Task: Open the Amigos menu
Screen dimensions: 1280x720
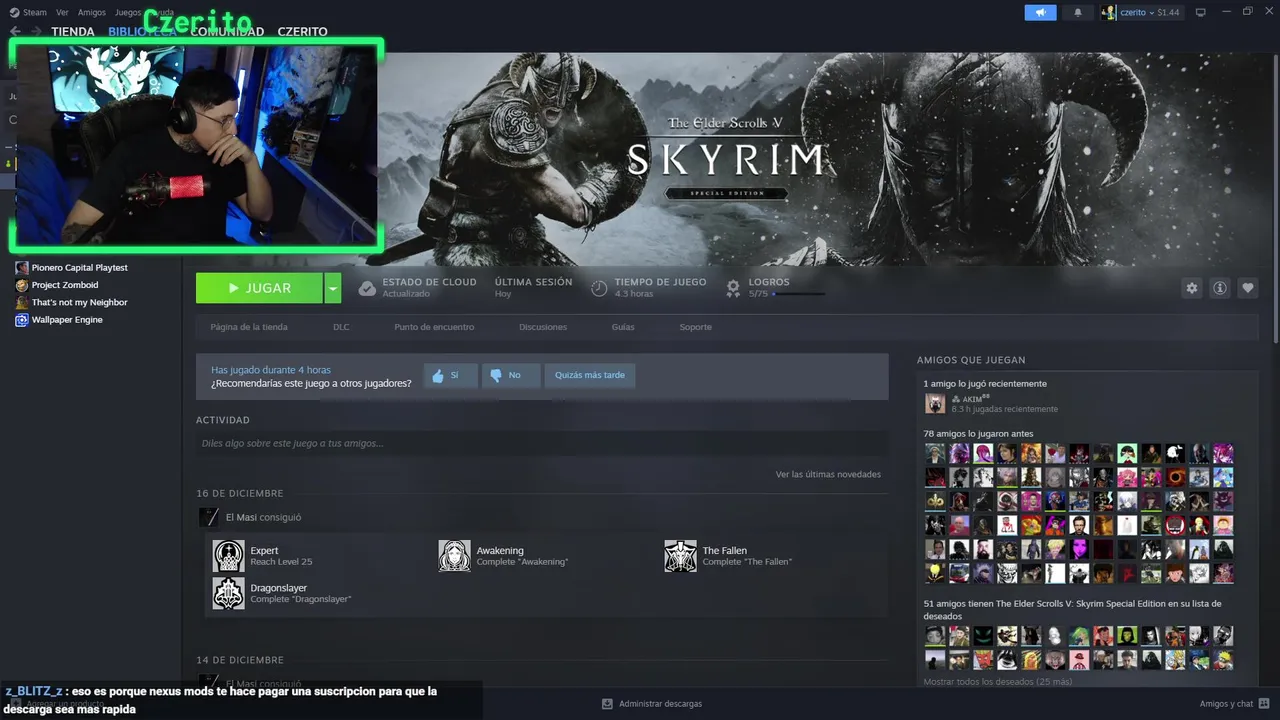Action: [x=91, y=12]
